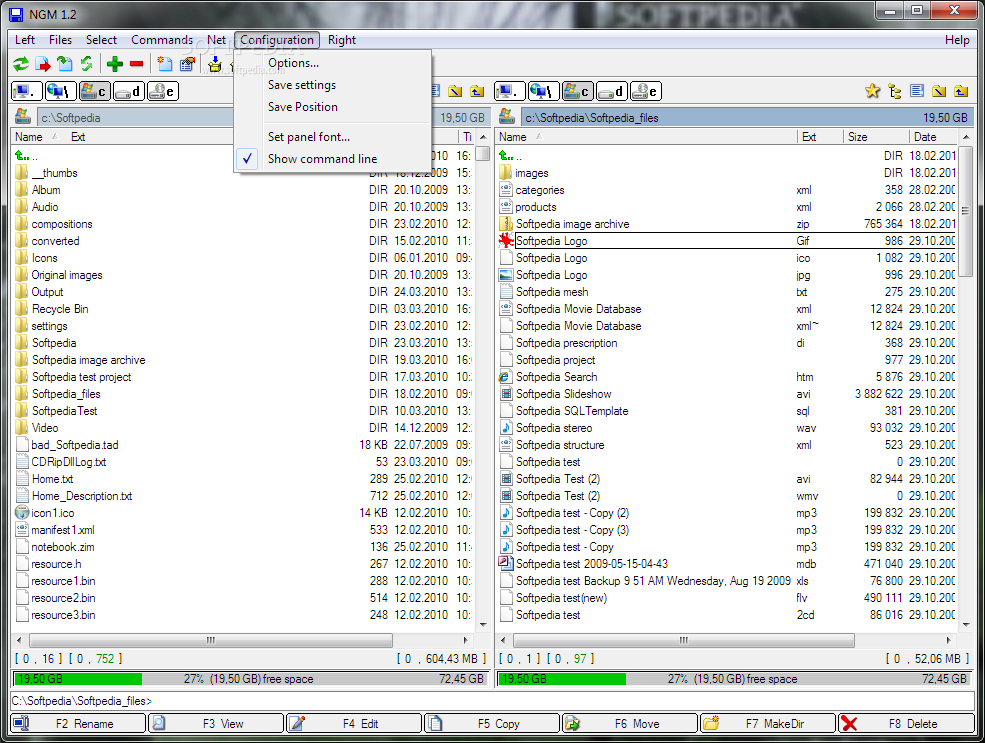The image size is (985, 743).
Task: Click the F5 Copy button
Action: pos(492,723)
